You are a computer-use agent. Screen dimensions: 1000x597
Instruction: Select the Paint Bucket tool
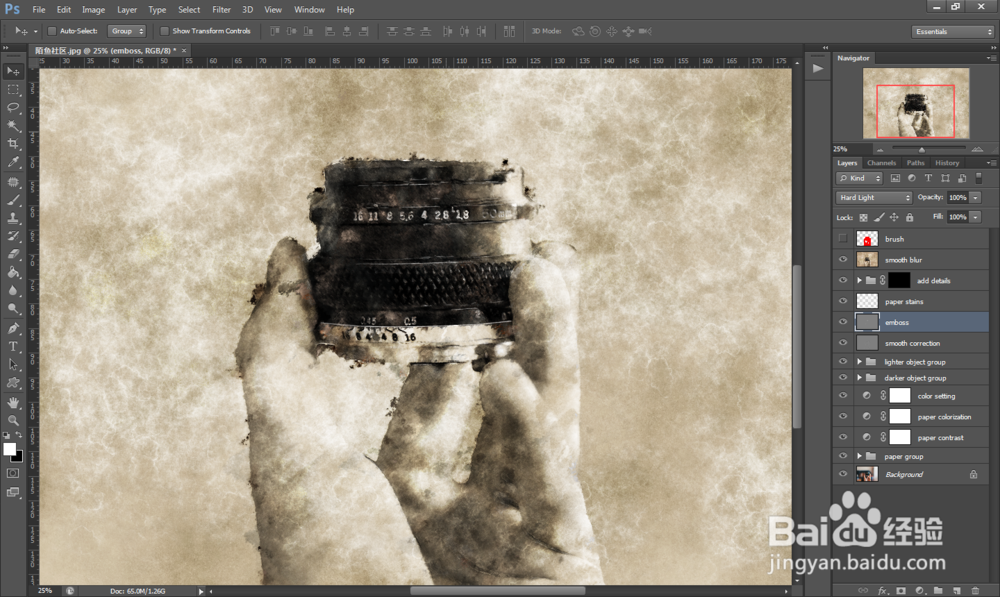point(13,272)
